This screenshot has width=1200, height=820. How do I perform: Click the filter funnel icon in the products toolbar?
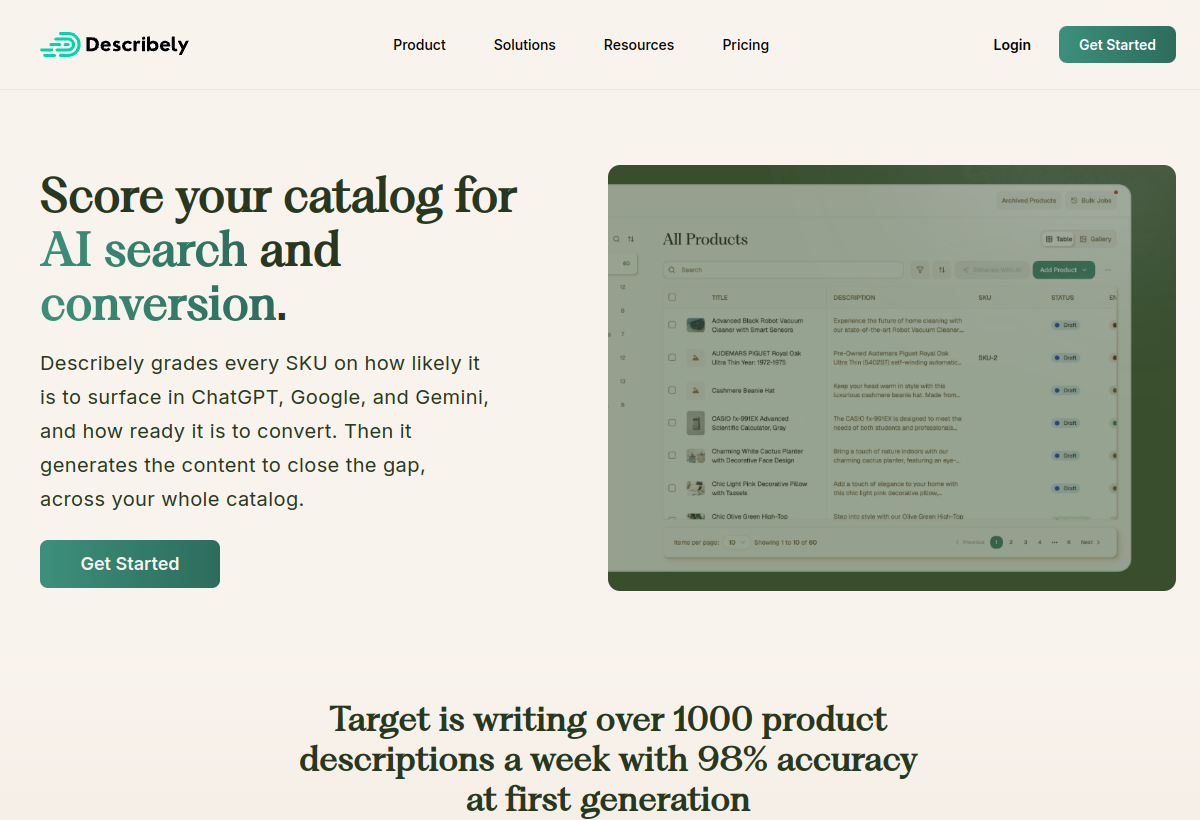click(920, 270)
